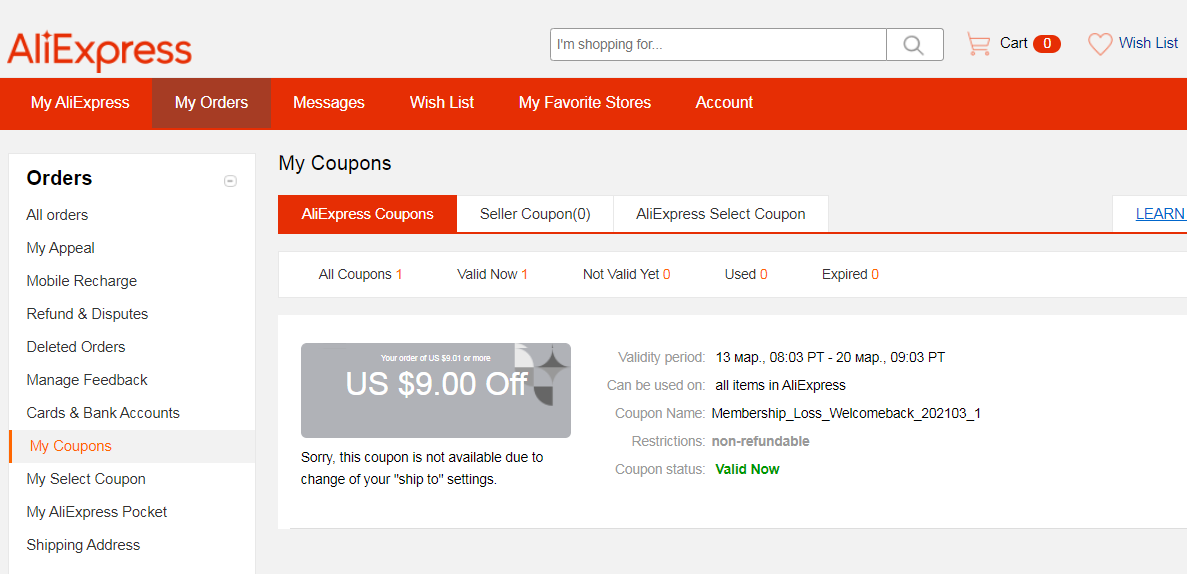Filter by Not Valid Yet coupons

click(627, 274)
